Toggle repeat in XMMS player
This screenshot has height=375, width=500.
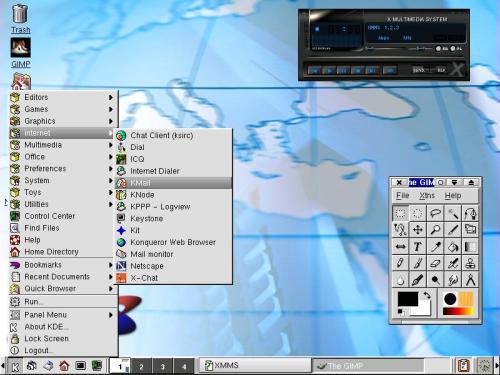coord(441,70)
